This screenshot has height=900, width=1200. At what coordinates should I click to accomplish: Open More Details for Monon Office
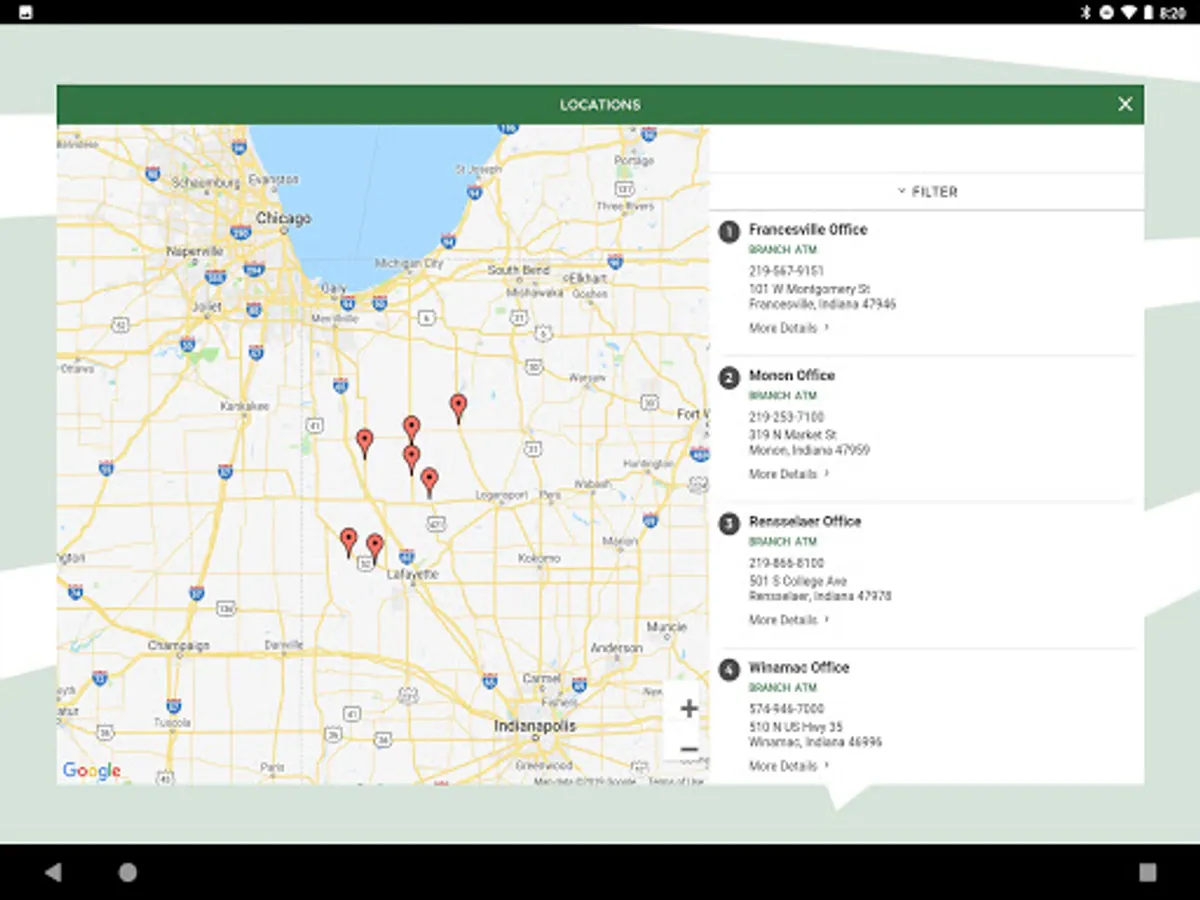click(788, 474)
